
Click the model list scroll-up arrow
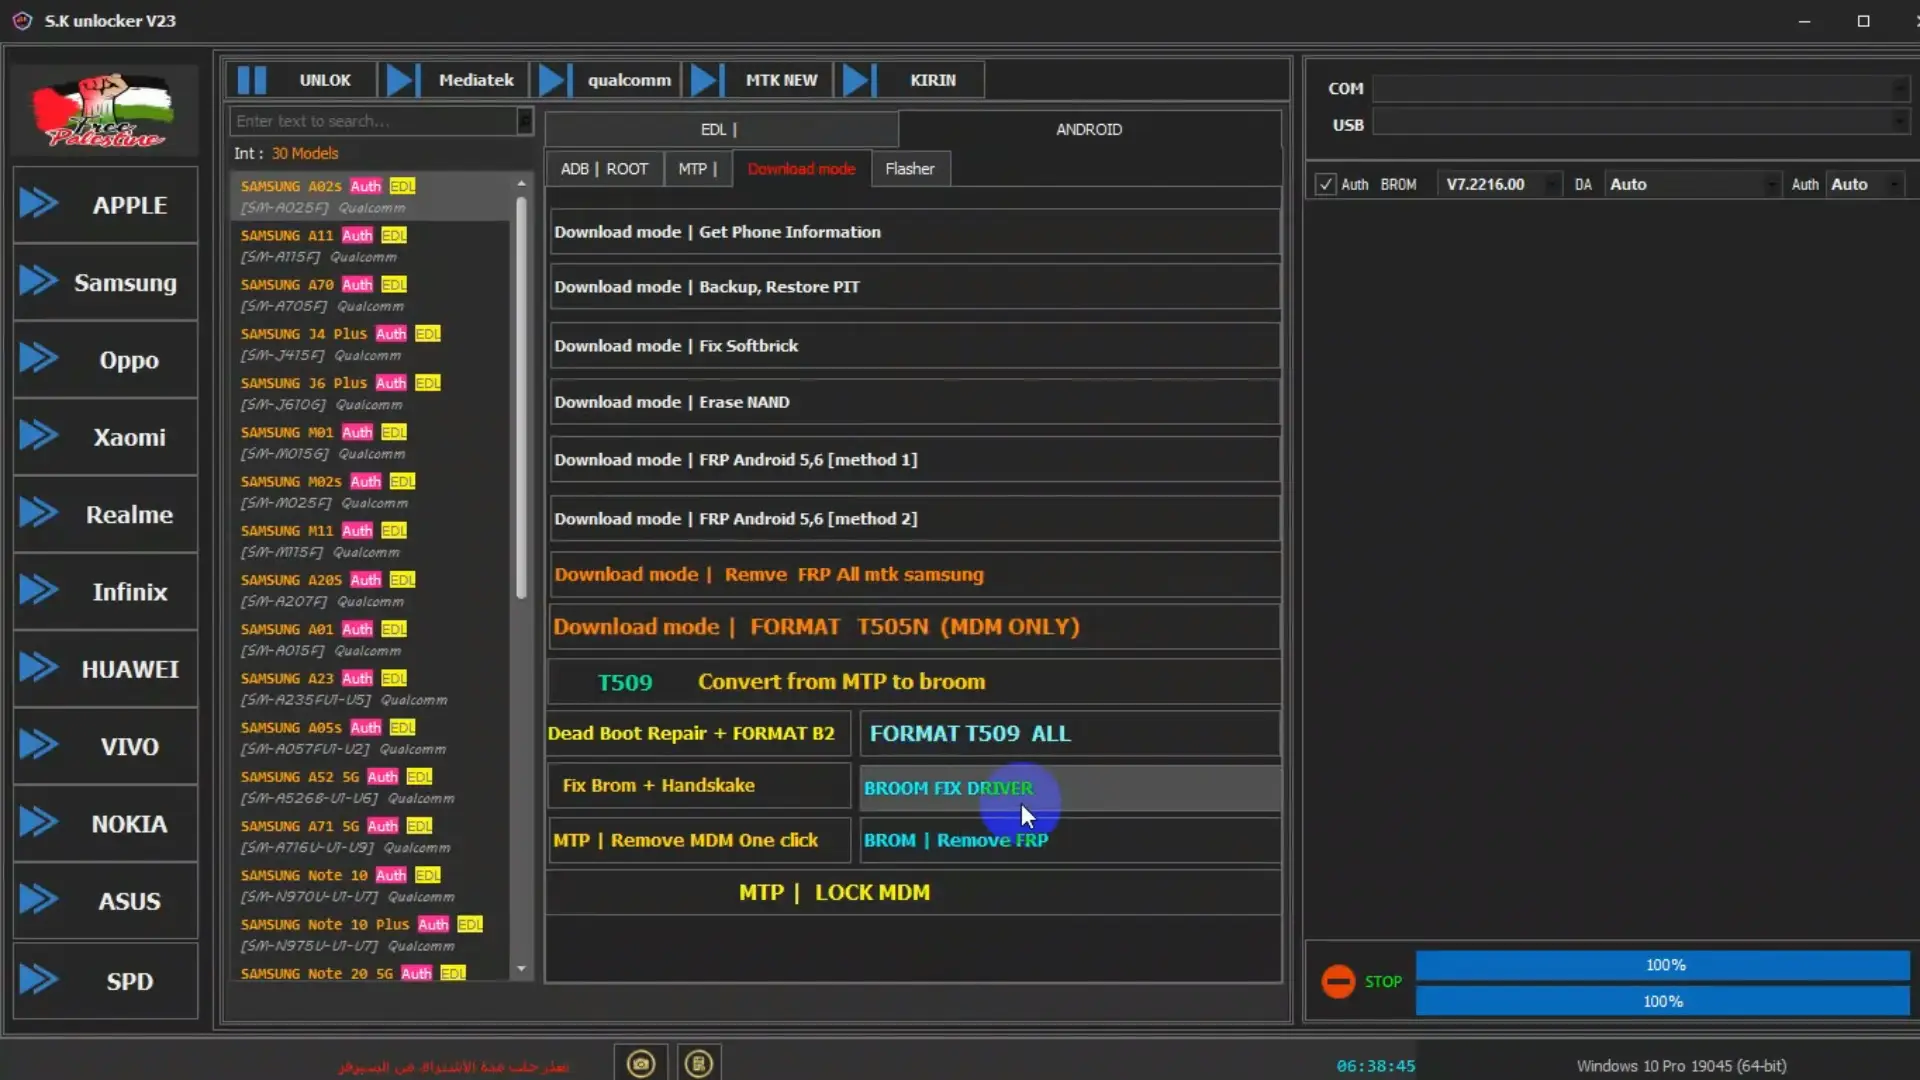[521, 184]
